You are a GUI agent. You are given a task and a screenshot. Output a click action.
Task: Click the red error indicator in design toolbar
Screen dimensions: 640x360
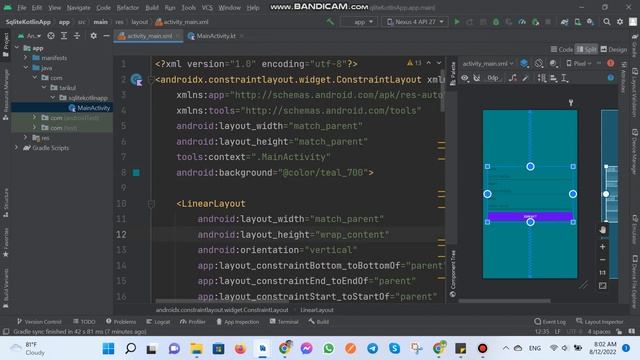coord(611,63)
